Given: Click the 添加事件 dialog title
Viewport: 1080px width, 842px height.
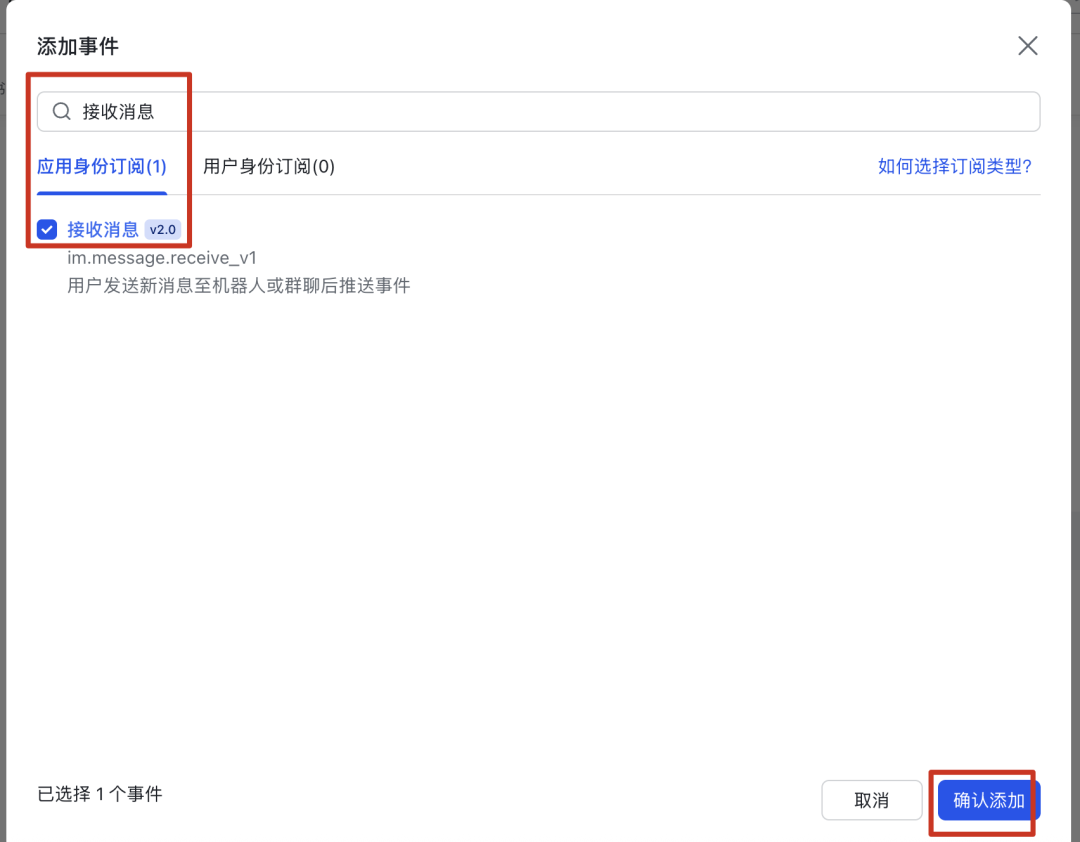Looking at the screenshot, I should coord(77,45).
